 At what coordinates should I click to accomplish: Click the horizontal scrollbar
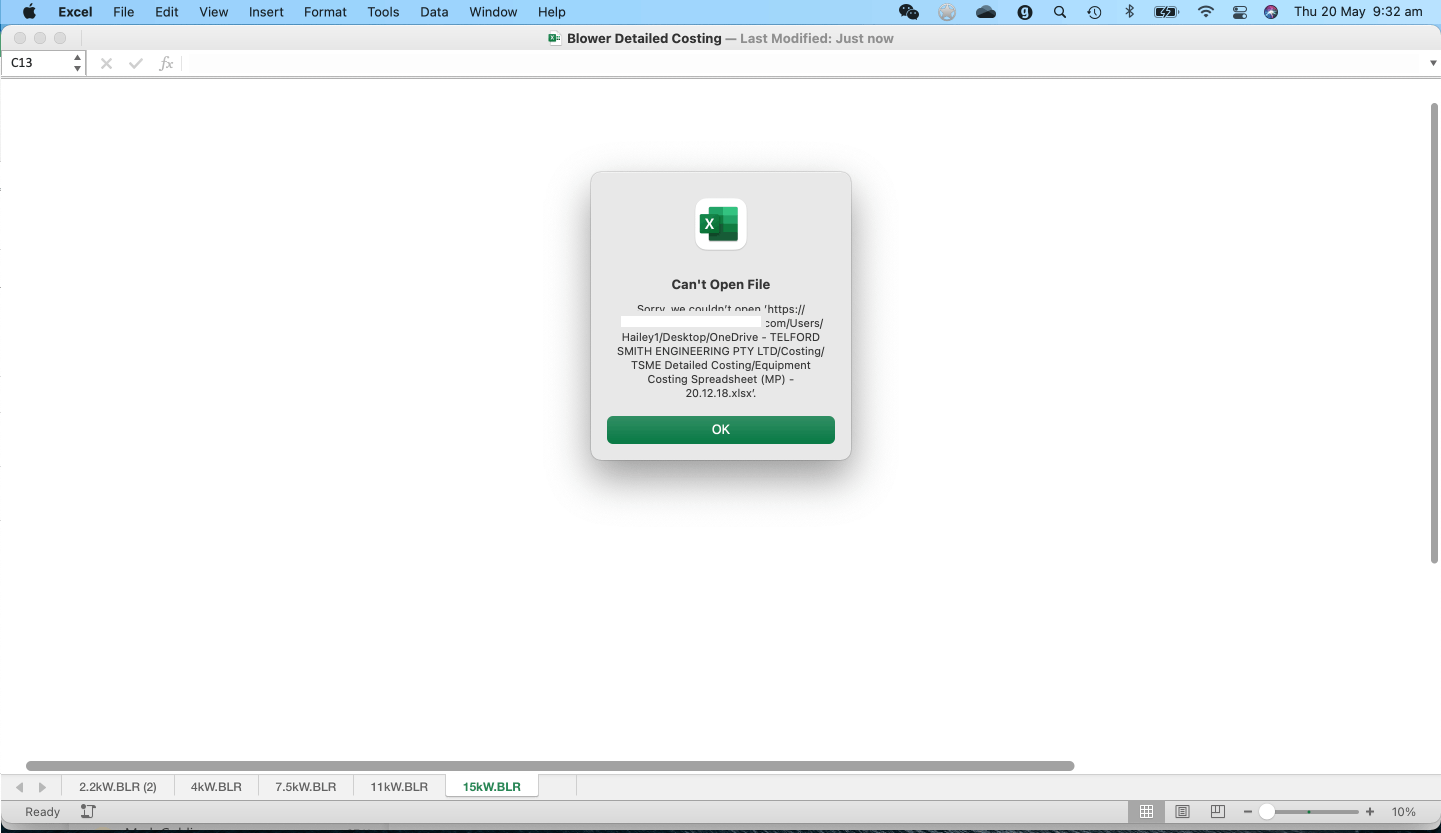(x=550, y=766)
